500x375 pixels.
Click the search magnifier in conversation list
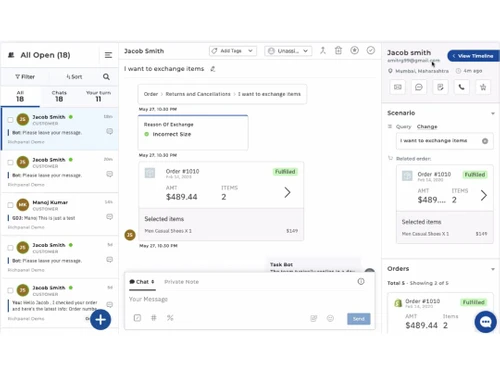point(106,77)
